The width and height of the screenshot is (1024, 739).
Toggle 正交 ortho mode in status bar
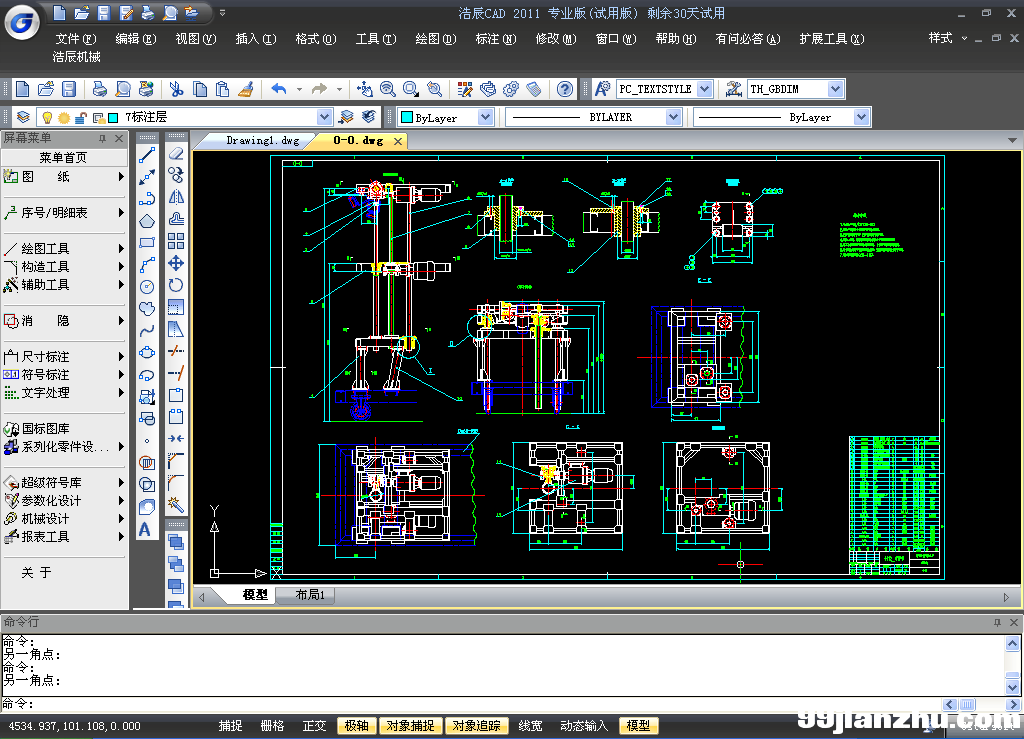coord(314,726)
